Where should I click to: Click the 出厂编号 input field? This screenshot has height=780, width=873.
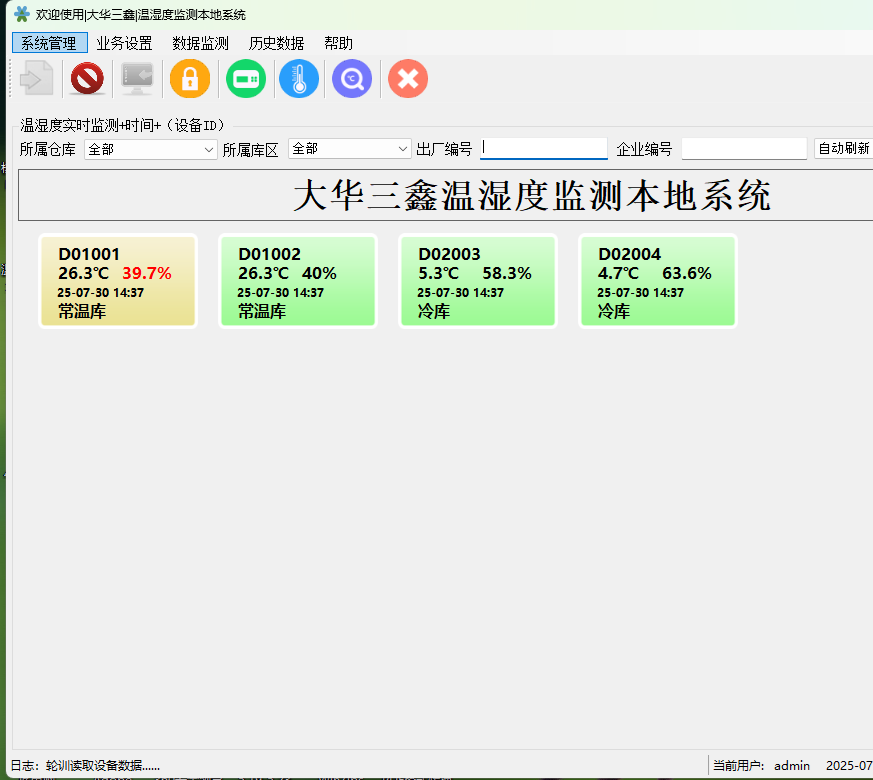pyautogui.click(x=544, y=149)
